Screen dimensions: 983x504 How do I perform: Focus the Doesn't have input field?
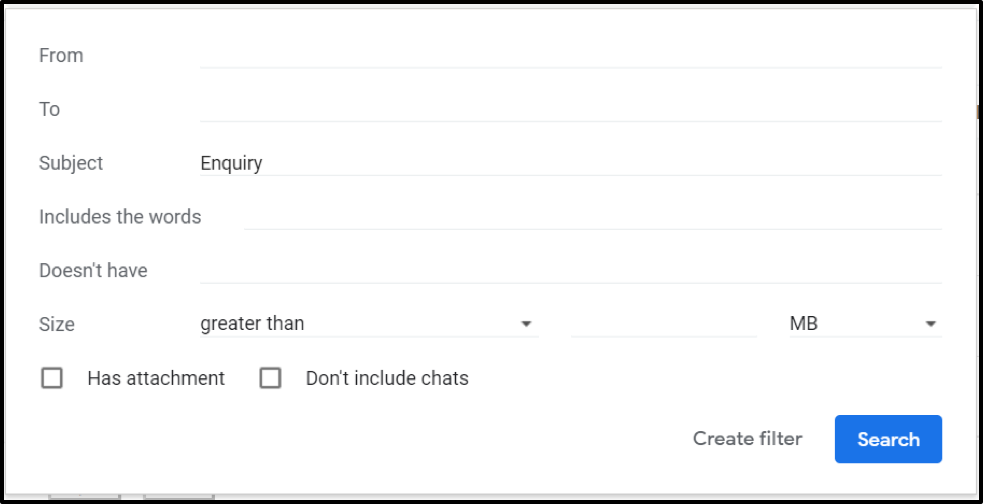570,271
